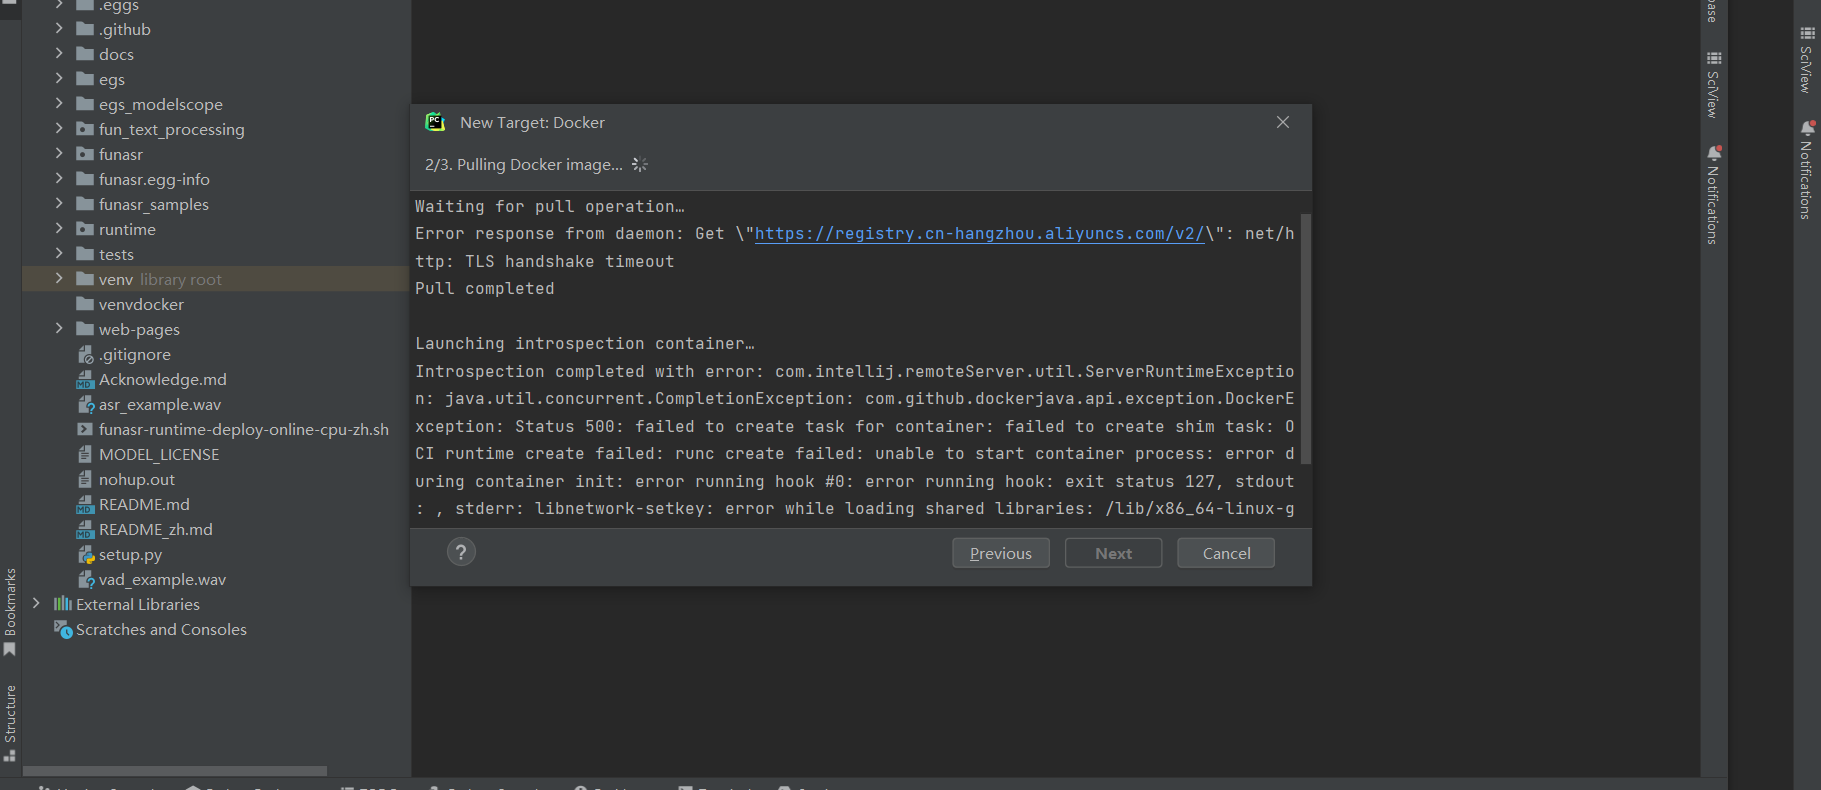The width and height of the screenshot is (1821, 790).
Task: Click the Previous button
Action: 1001,553
